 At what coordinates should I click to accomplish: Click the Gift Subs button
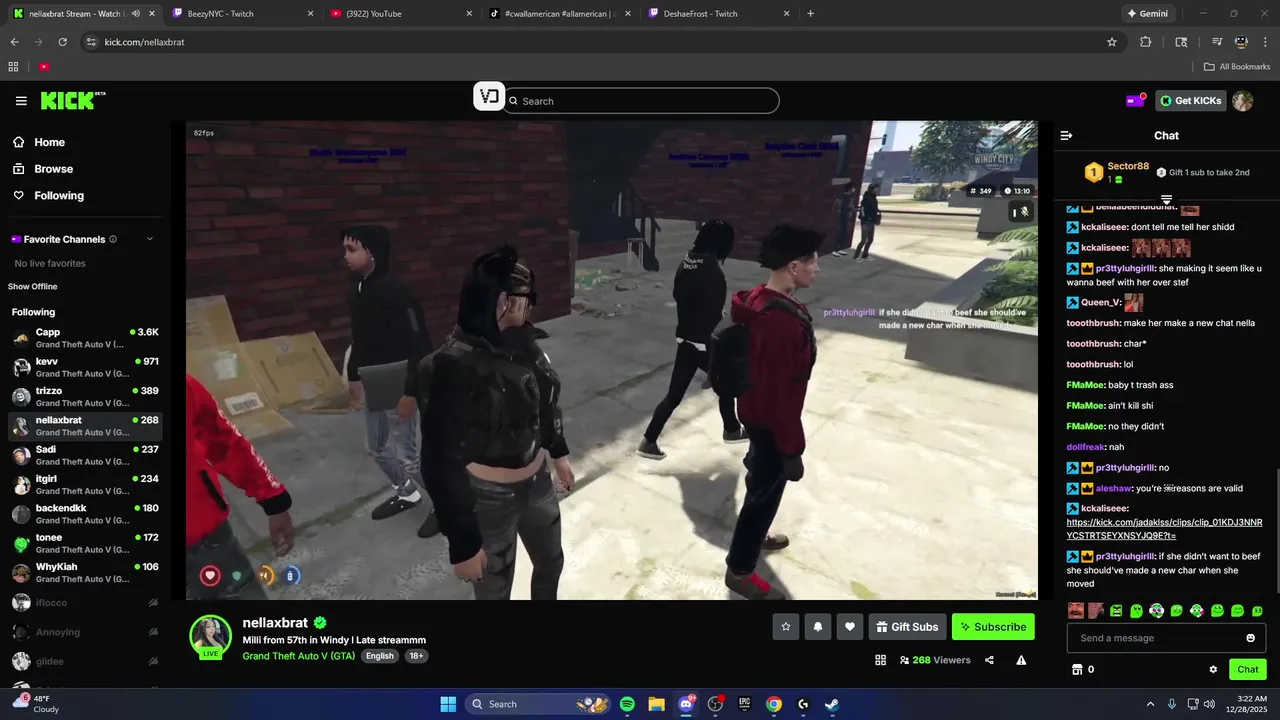[x=908, y=627]
